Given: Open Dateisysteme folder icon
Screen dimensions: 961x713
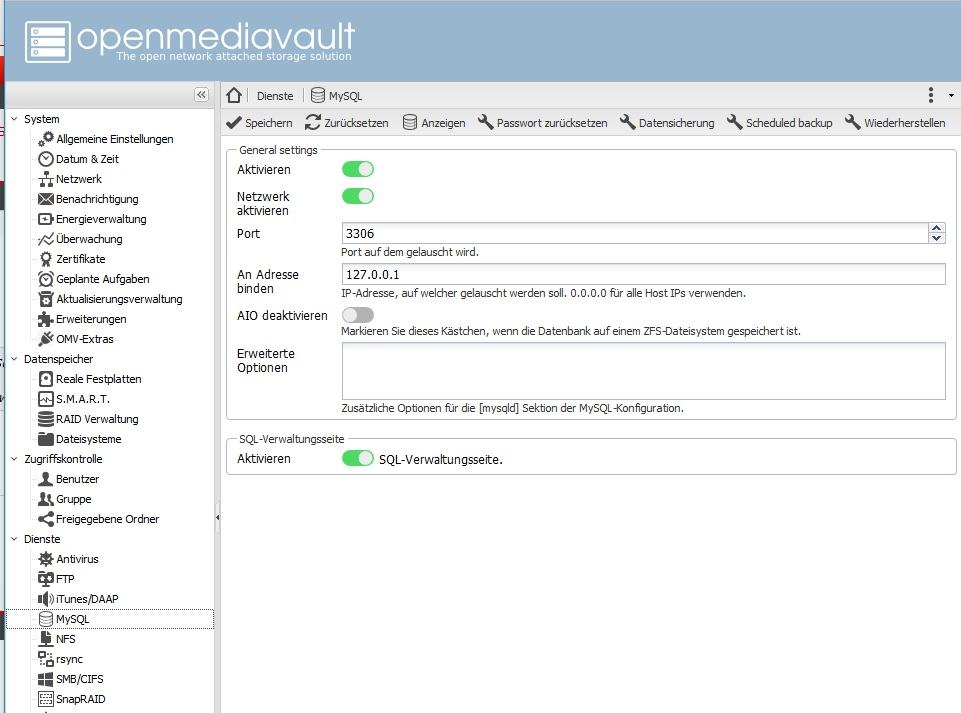Looking at the screenshot, I should tap(46, 440).
